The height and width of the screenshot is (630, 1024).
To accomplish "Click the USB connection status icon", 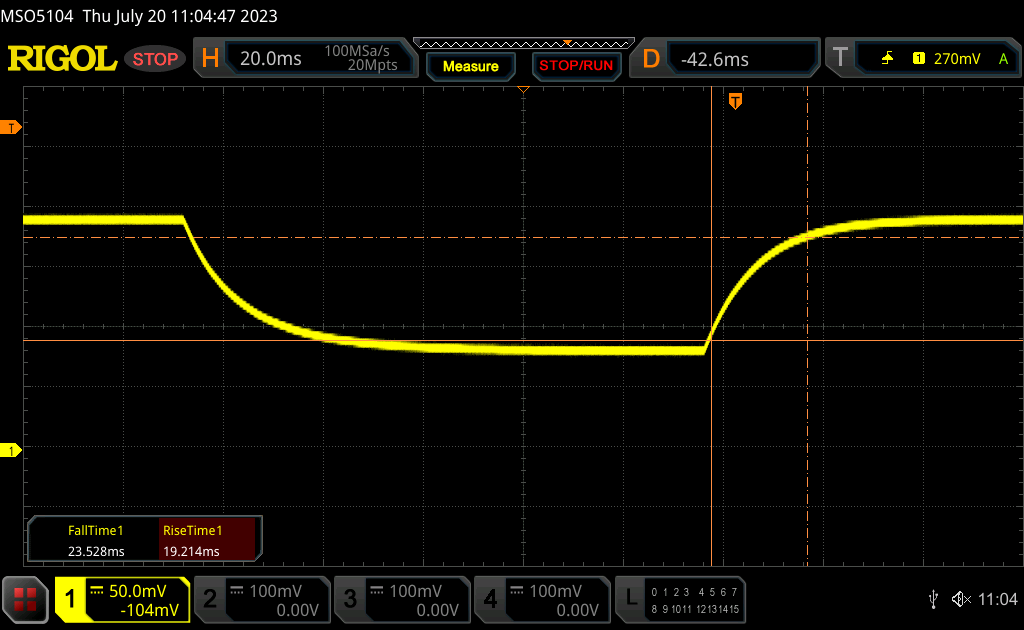I will coord(933,599).
